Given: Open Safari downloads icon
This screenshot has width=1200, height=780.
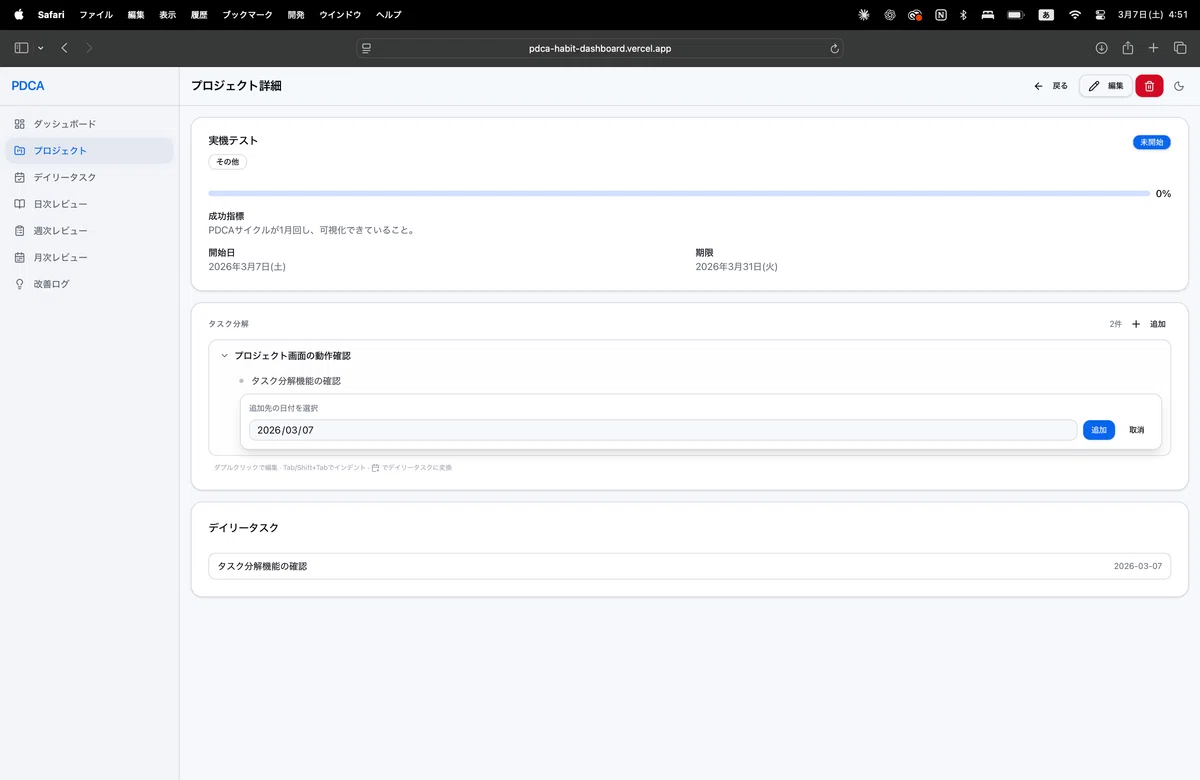Looking at the screenshot, I should [x=1101, y=48].
